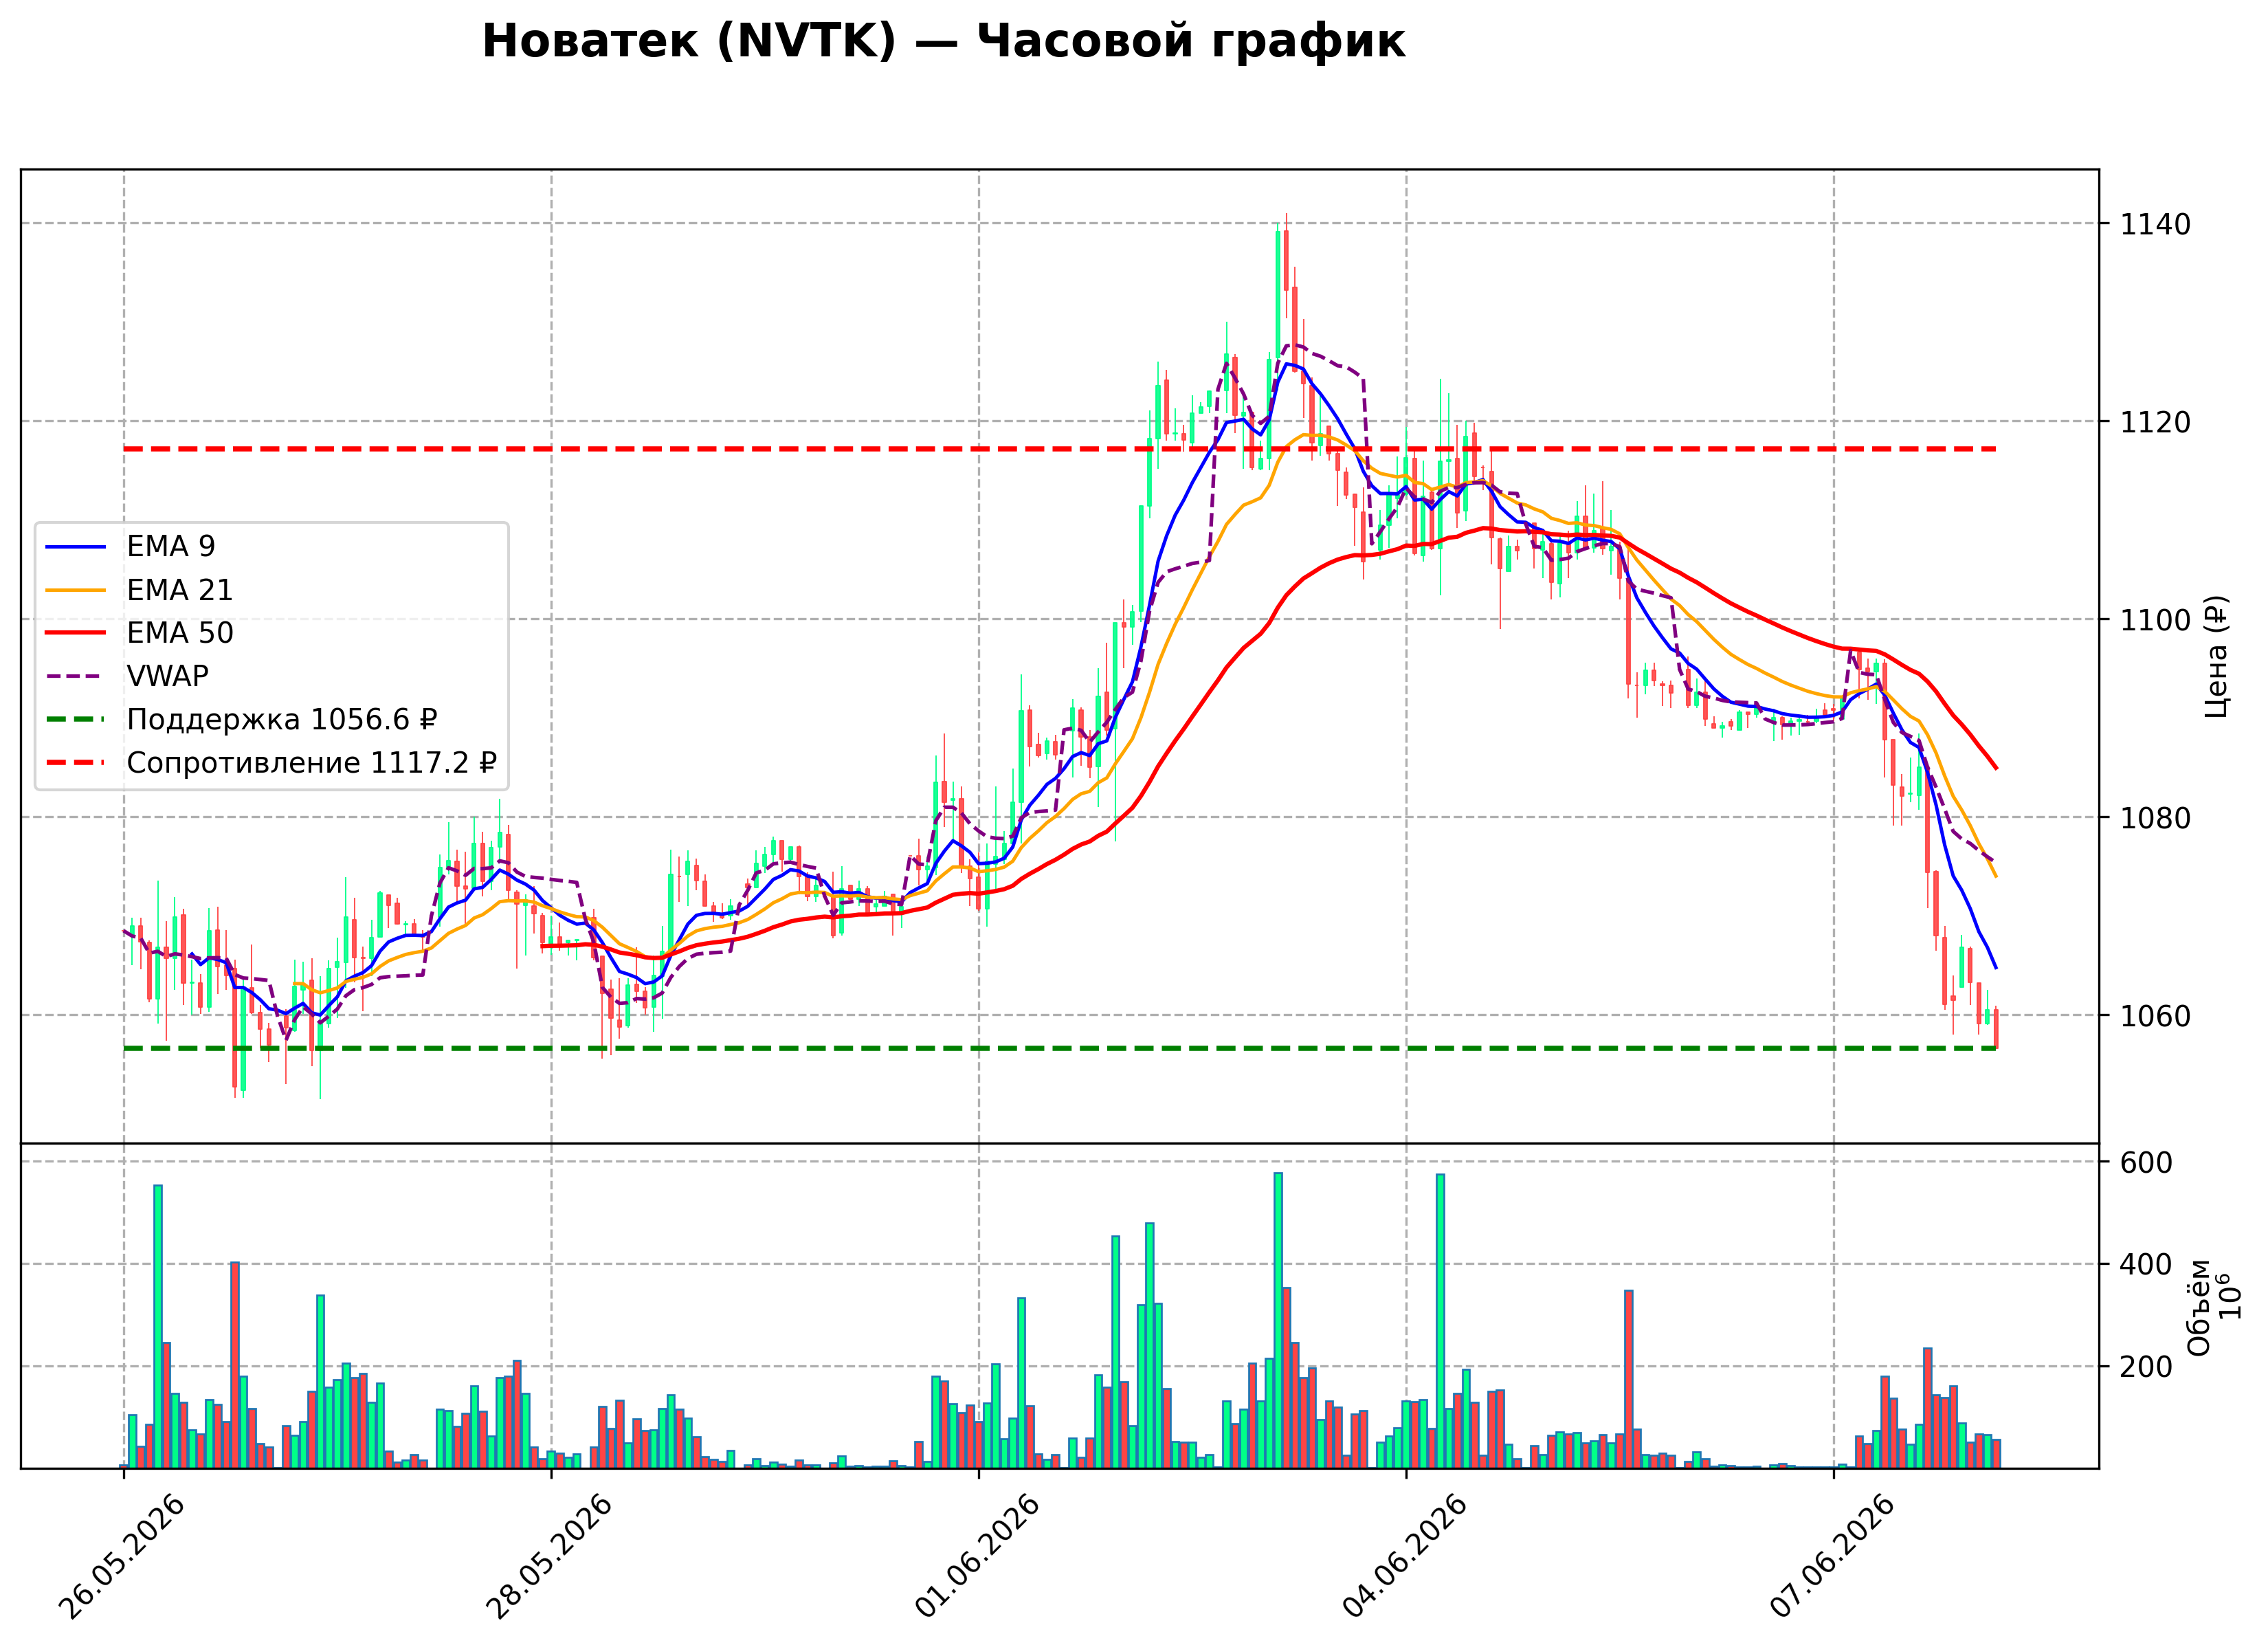Image resolution: width=2268 pixels, height=1645 pixels.
Task: Click the 07.06.2026 date label
Action: tap(1832, 1557)
